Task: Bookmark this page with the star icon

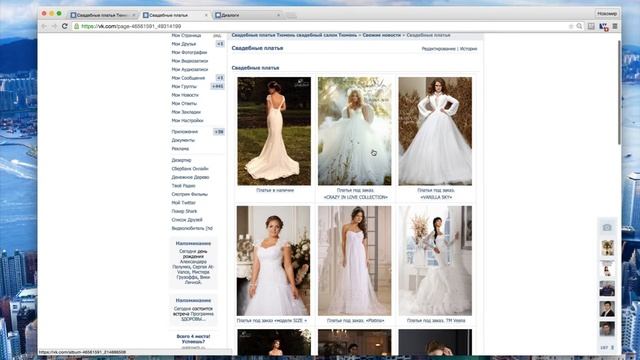Action: [x=571, y=26]
